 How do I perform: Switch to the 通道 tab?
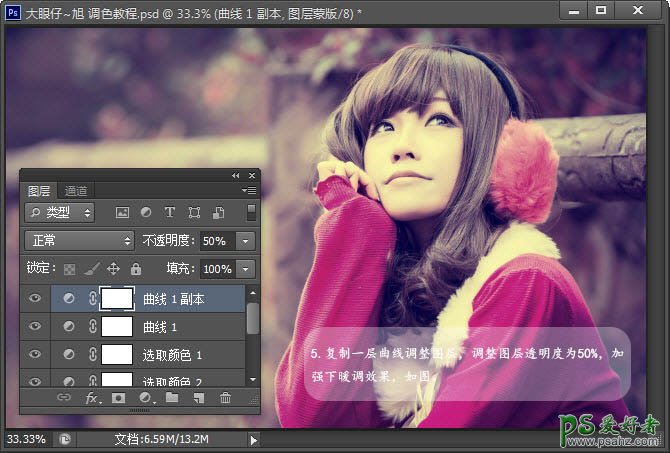tap(76, 191)
